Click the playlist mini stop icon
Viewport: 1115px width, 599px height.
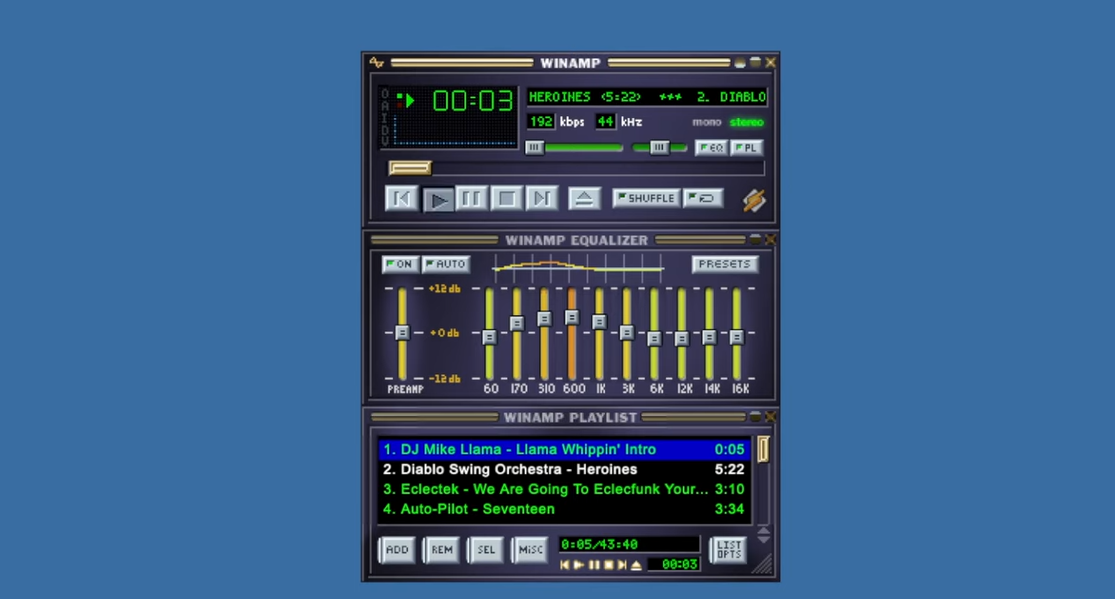tap(609, 565)
